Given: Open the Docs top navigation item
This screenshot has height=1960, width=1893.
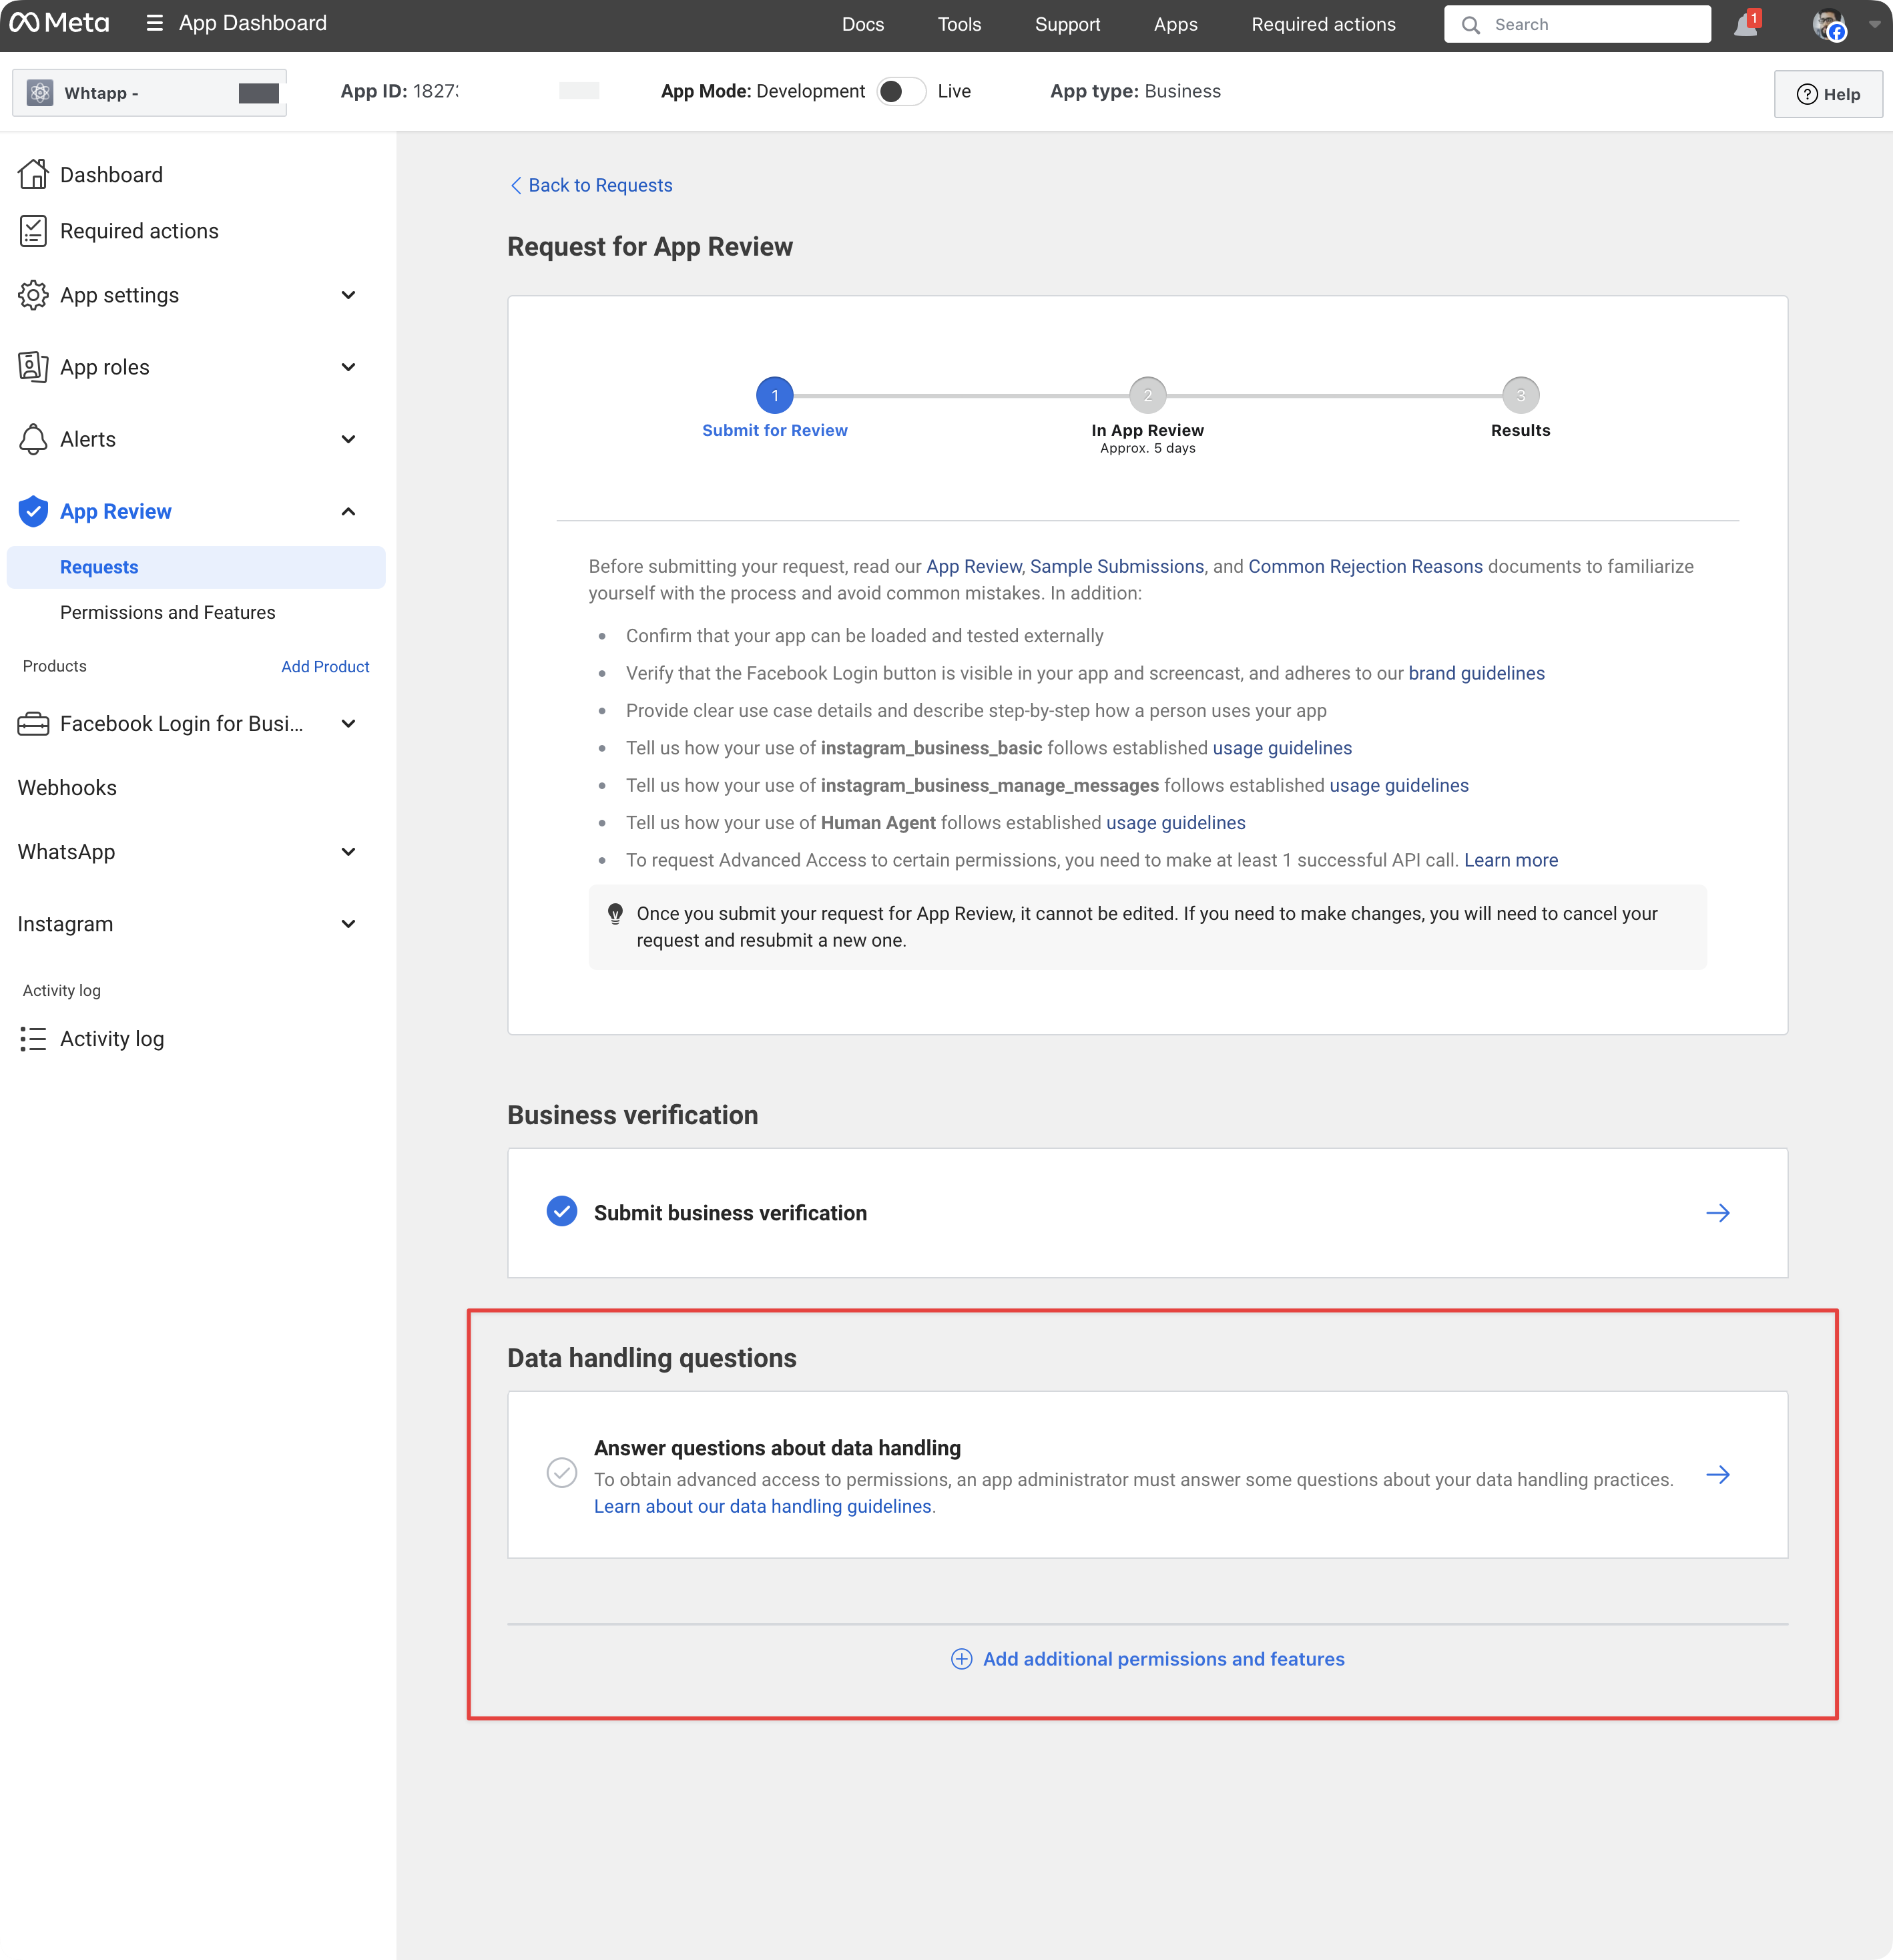Looking at the screenshot, I should click(862, 25).
